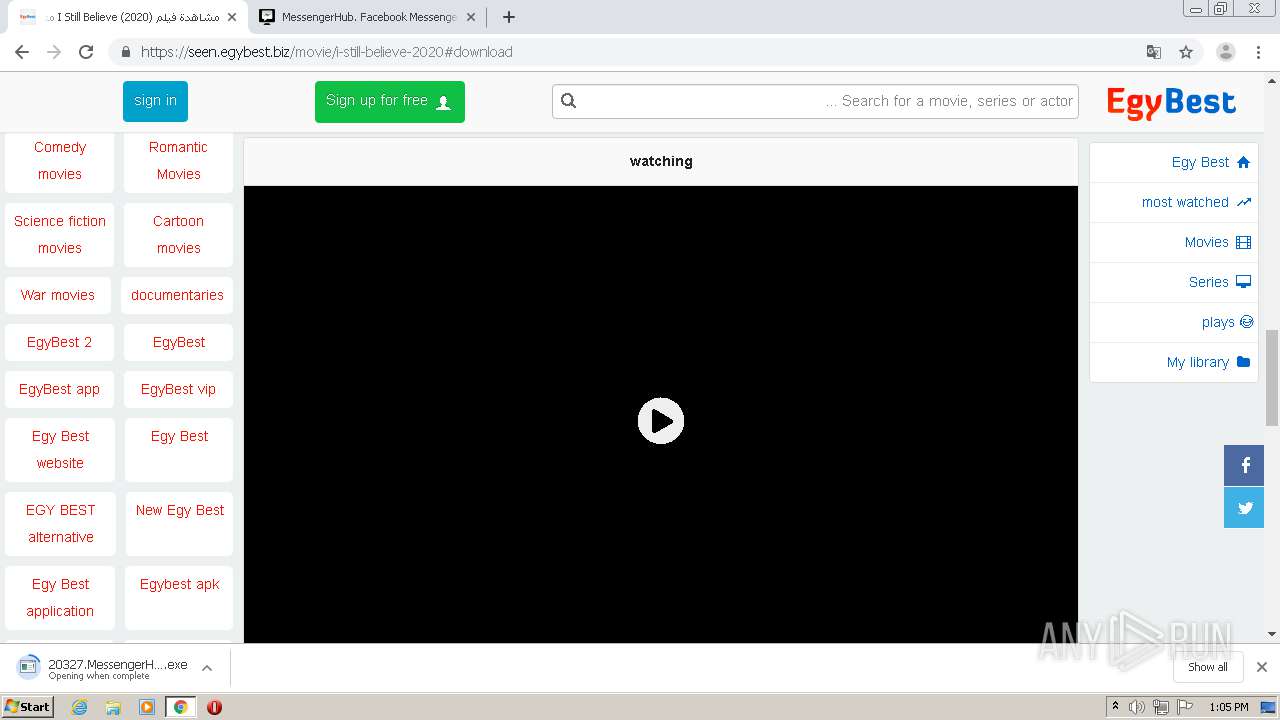This screenshot has width=1280, height=720.
Task: Click the downloaded MessengerHub exe item
Action: tap(103, 668)
